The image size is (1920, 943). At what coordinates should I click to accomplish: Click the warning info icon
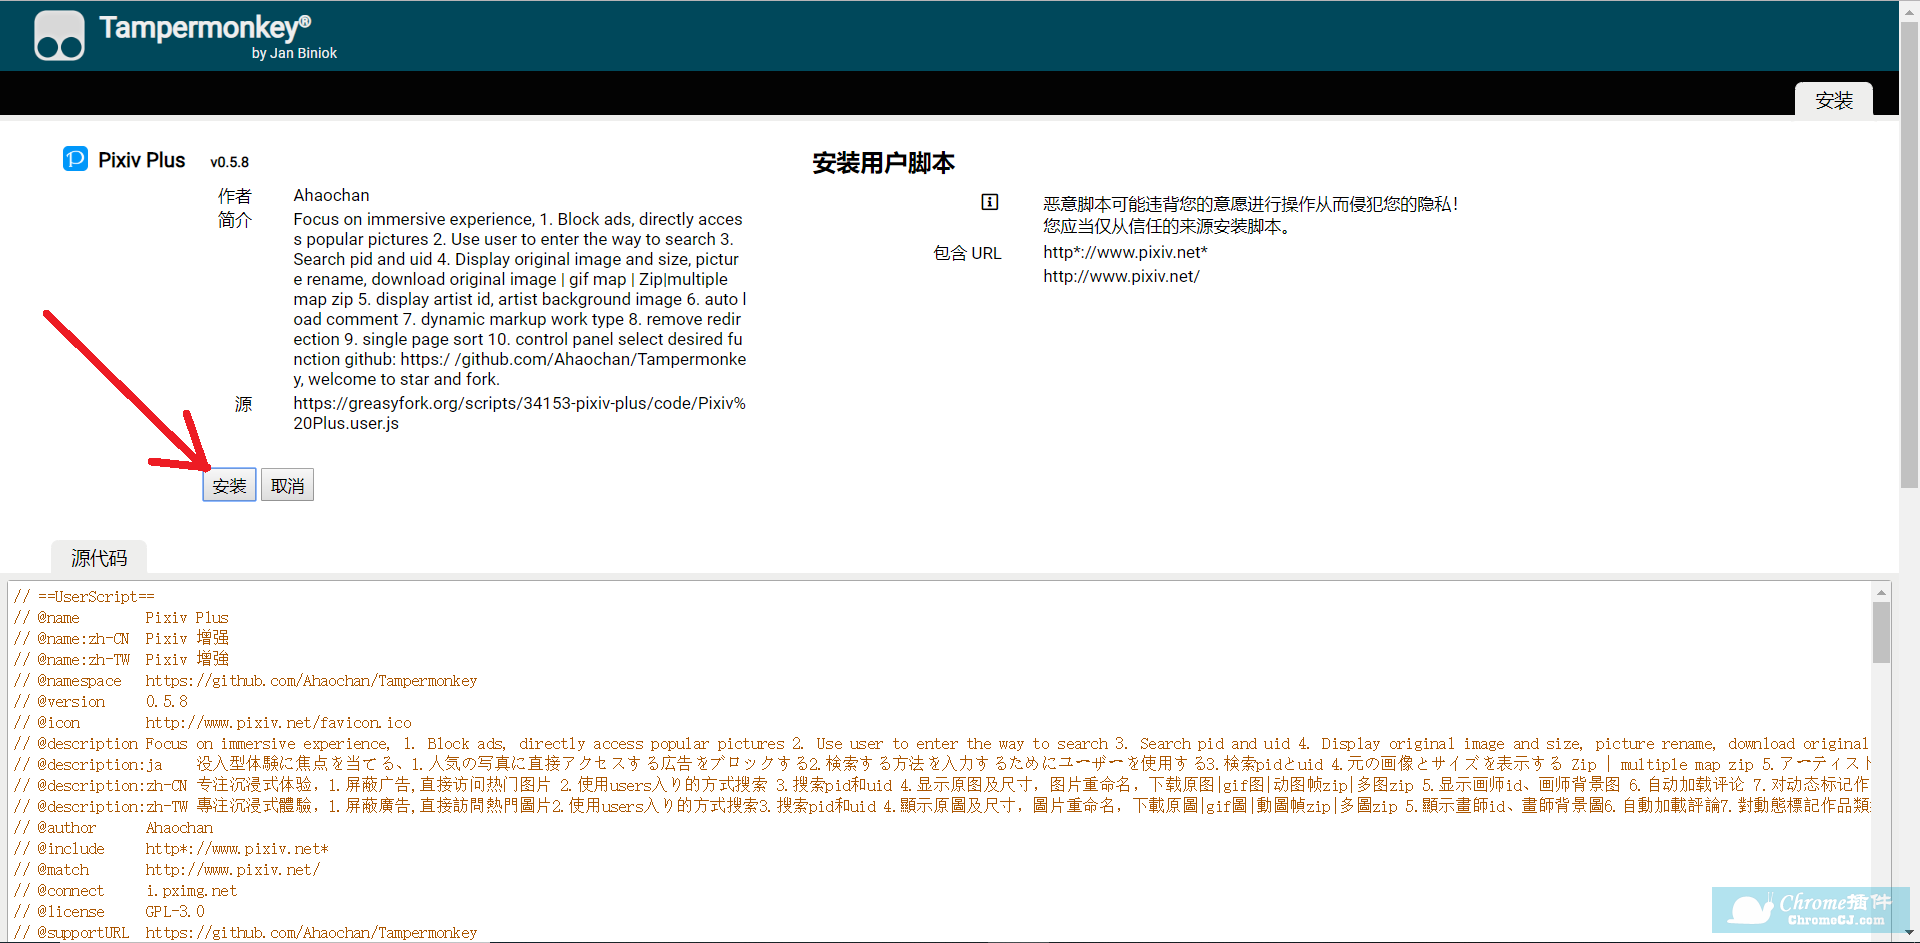coord(989,202)
